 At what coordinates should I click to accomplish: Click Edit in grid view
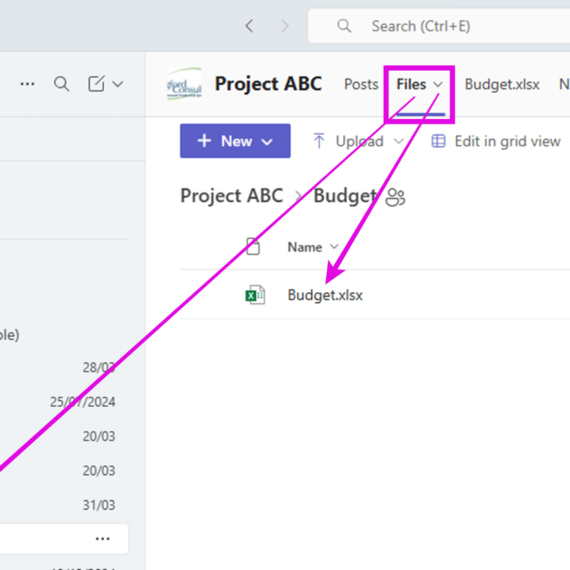tap(496, 141)
